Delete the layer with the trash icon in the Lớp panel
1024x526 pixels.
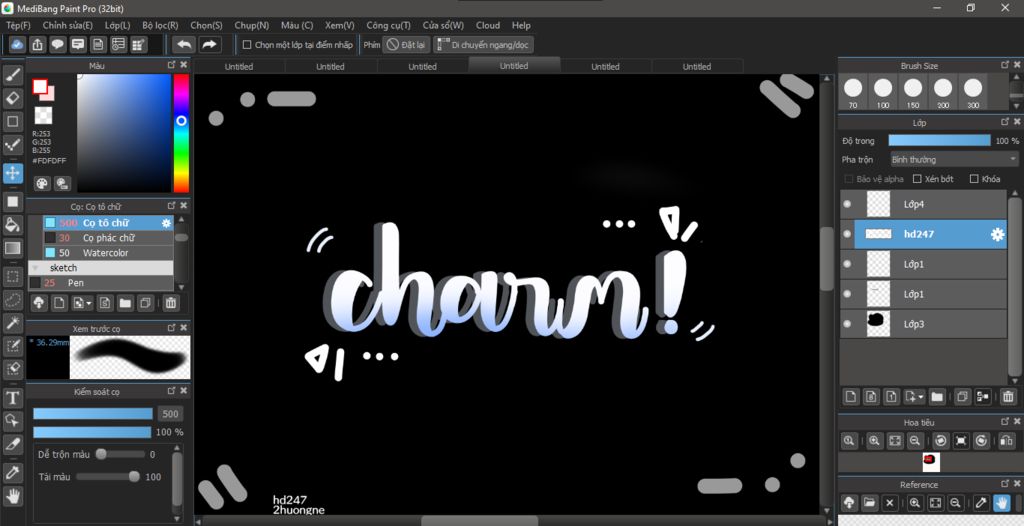(x=1008, y=396)
